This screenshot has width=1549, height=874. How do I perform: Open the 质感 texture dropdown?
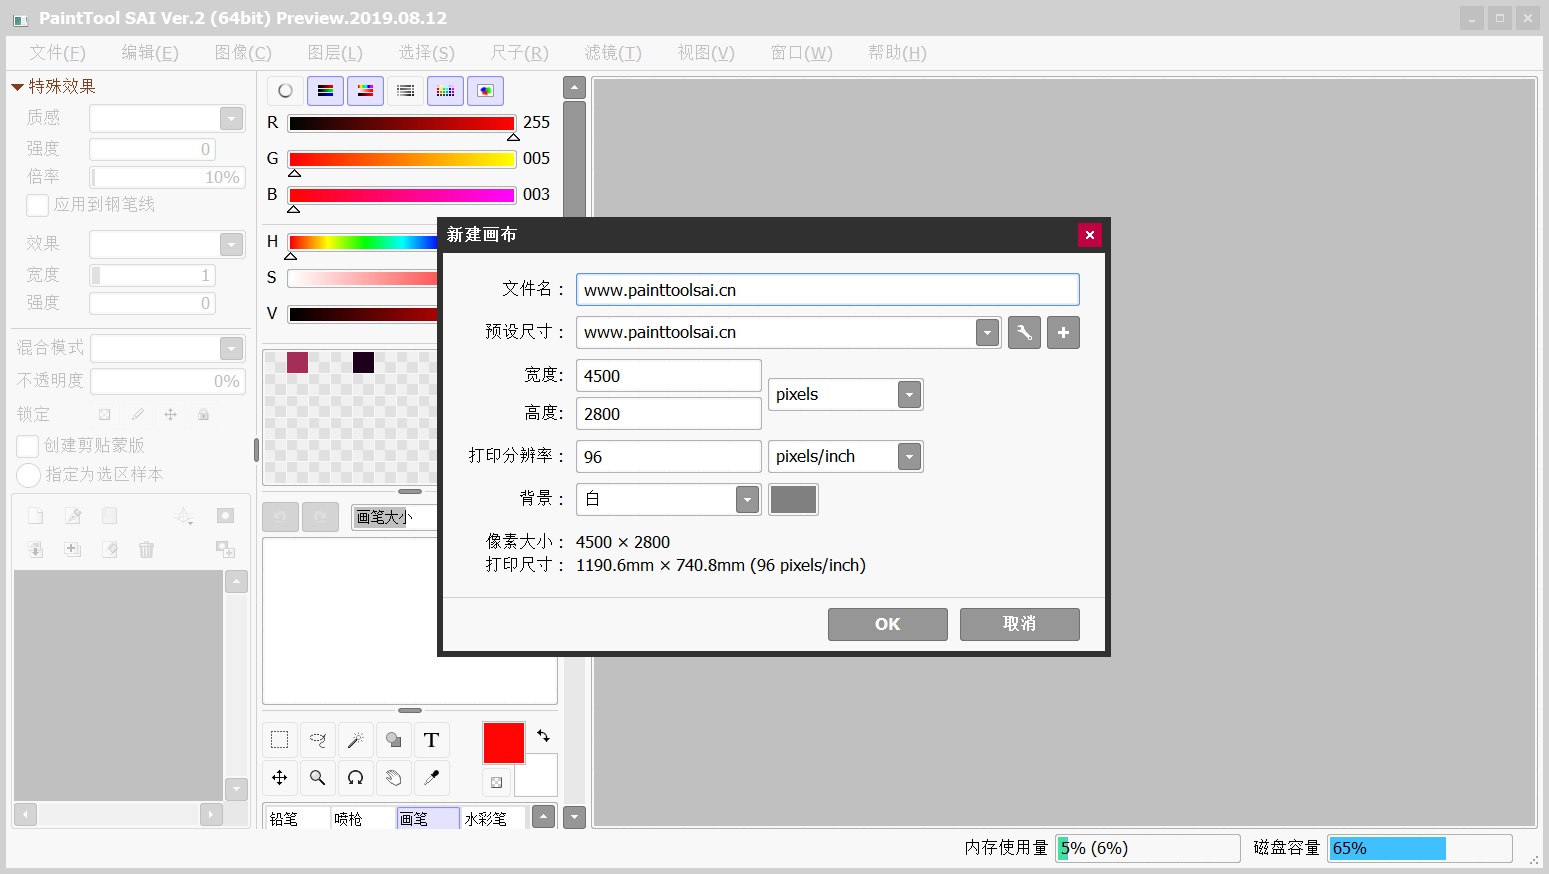pyautogui.click(x=231, y=118)
